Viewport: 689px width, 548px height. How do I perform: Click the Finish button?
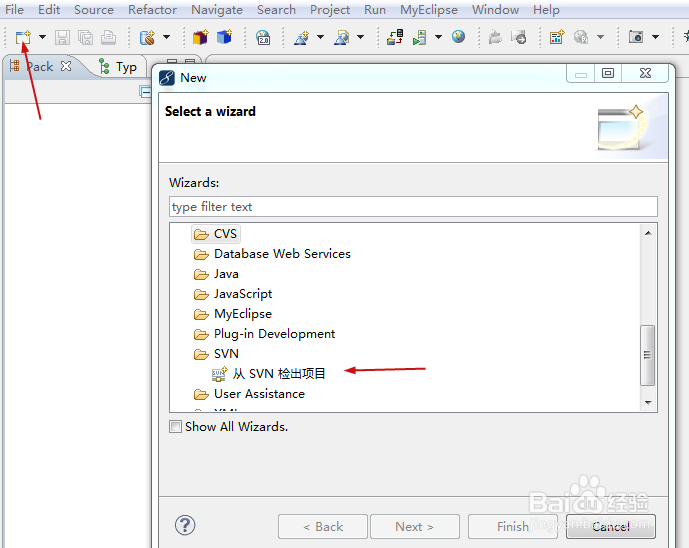click(513, 526)
